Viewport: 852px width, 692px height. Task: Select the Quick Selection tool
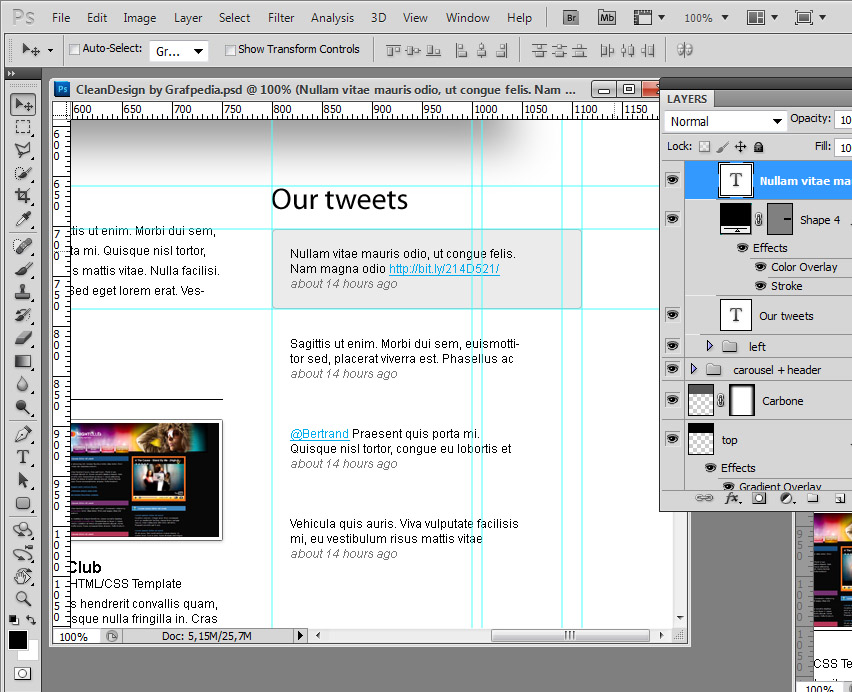tap(23, 173)
